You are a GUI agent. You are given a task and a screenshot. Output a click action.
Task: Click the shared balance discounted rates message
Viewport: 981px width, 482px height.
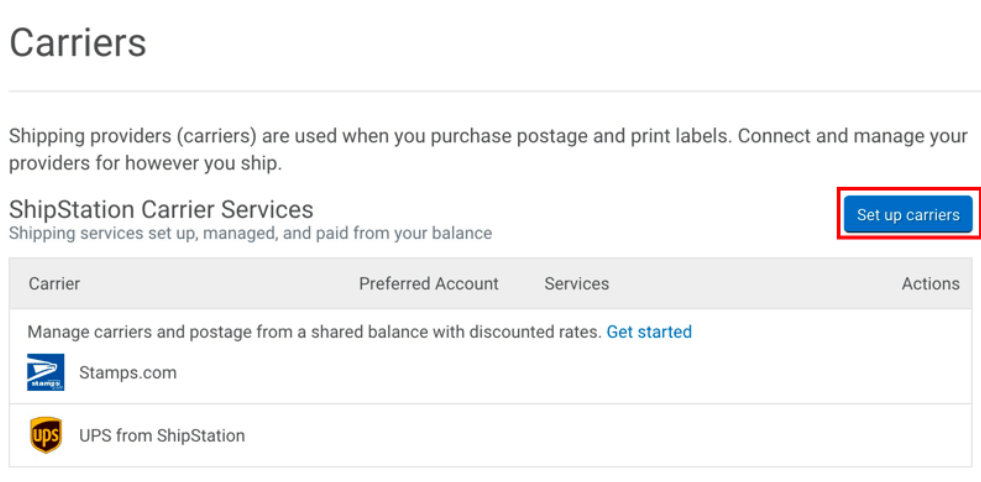pos(314,332)
